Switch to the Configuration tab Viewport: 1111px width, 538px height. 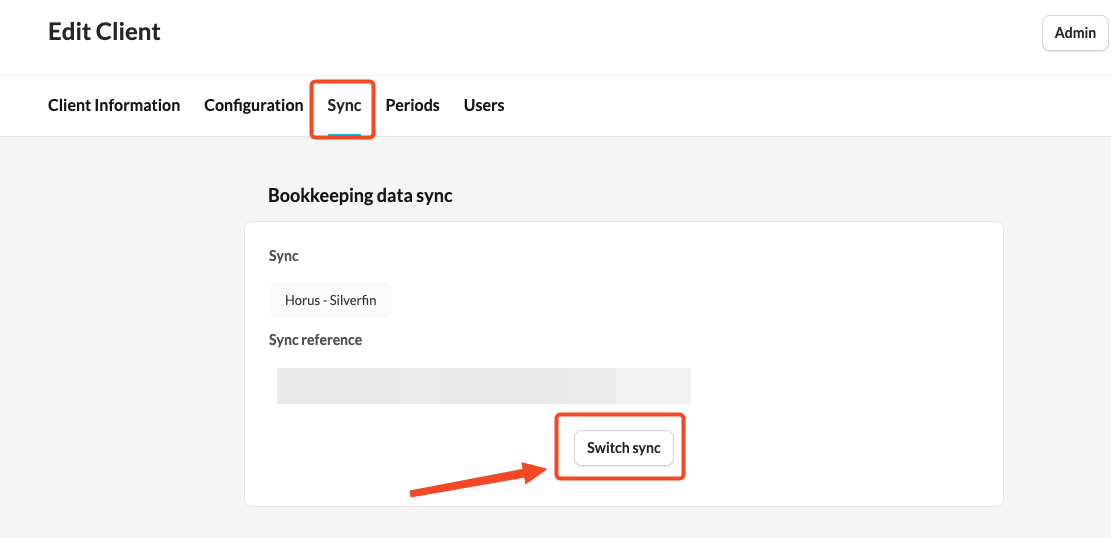pyautogui.click(x=253, y=105)
